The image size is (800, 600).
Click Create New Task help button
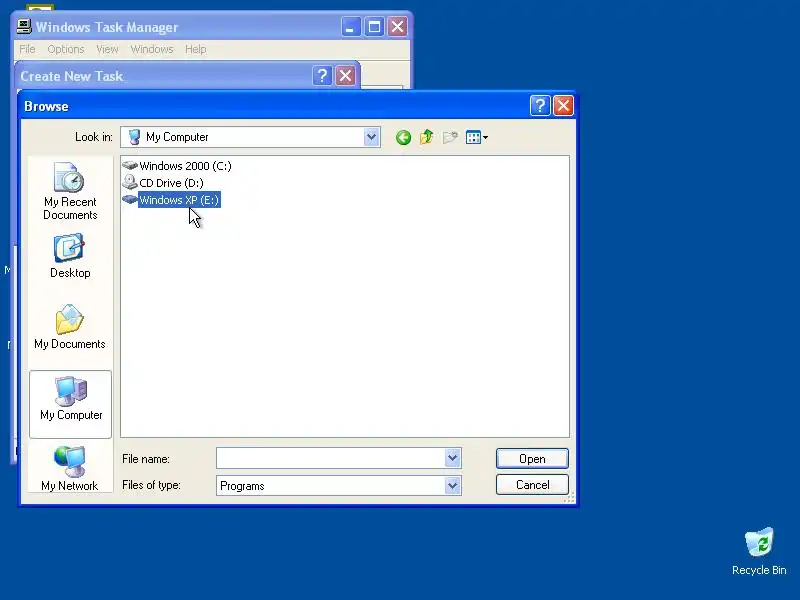322,76
